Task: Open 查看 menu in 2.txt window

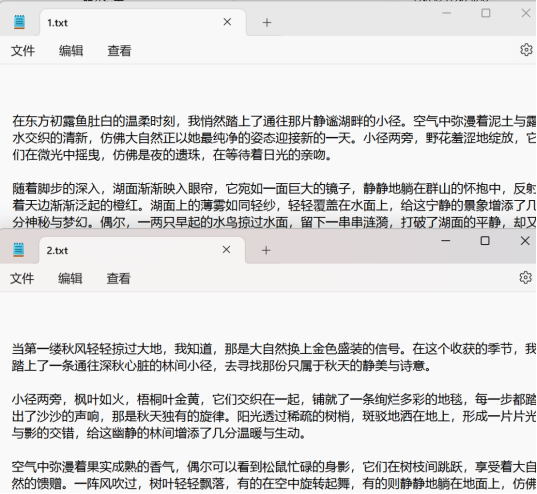Action: (118, 278)
